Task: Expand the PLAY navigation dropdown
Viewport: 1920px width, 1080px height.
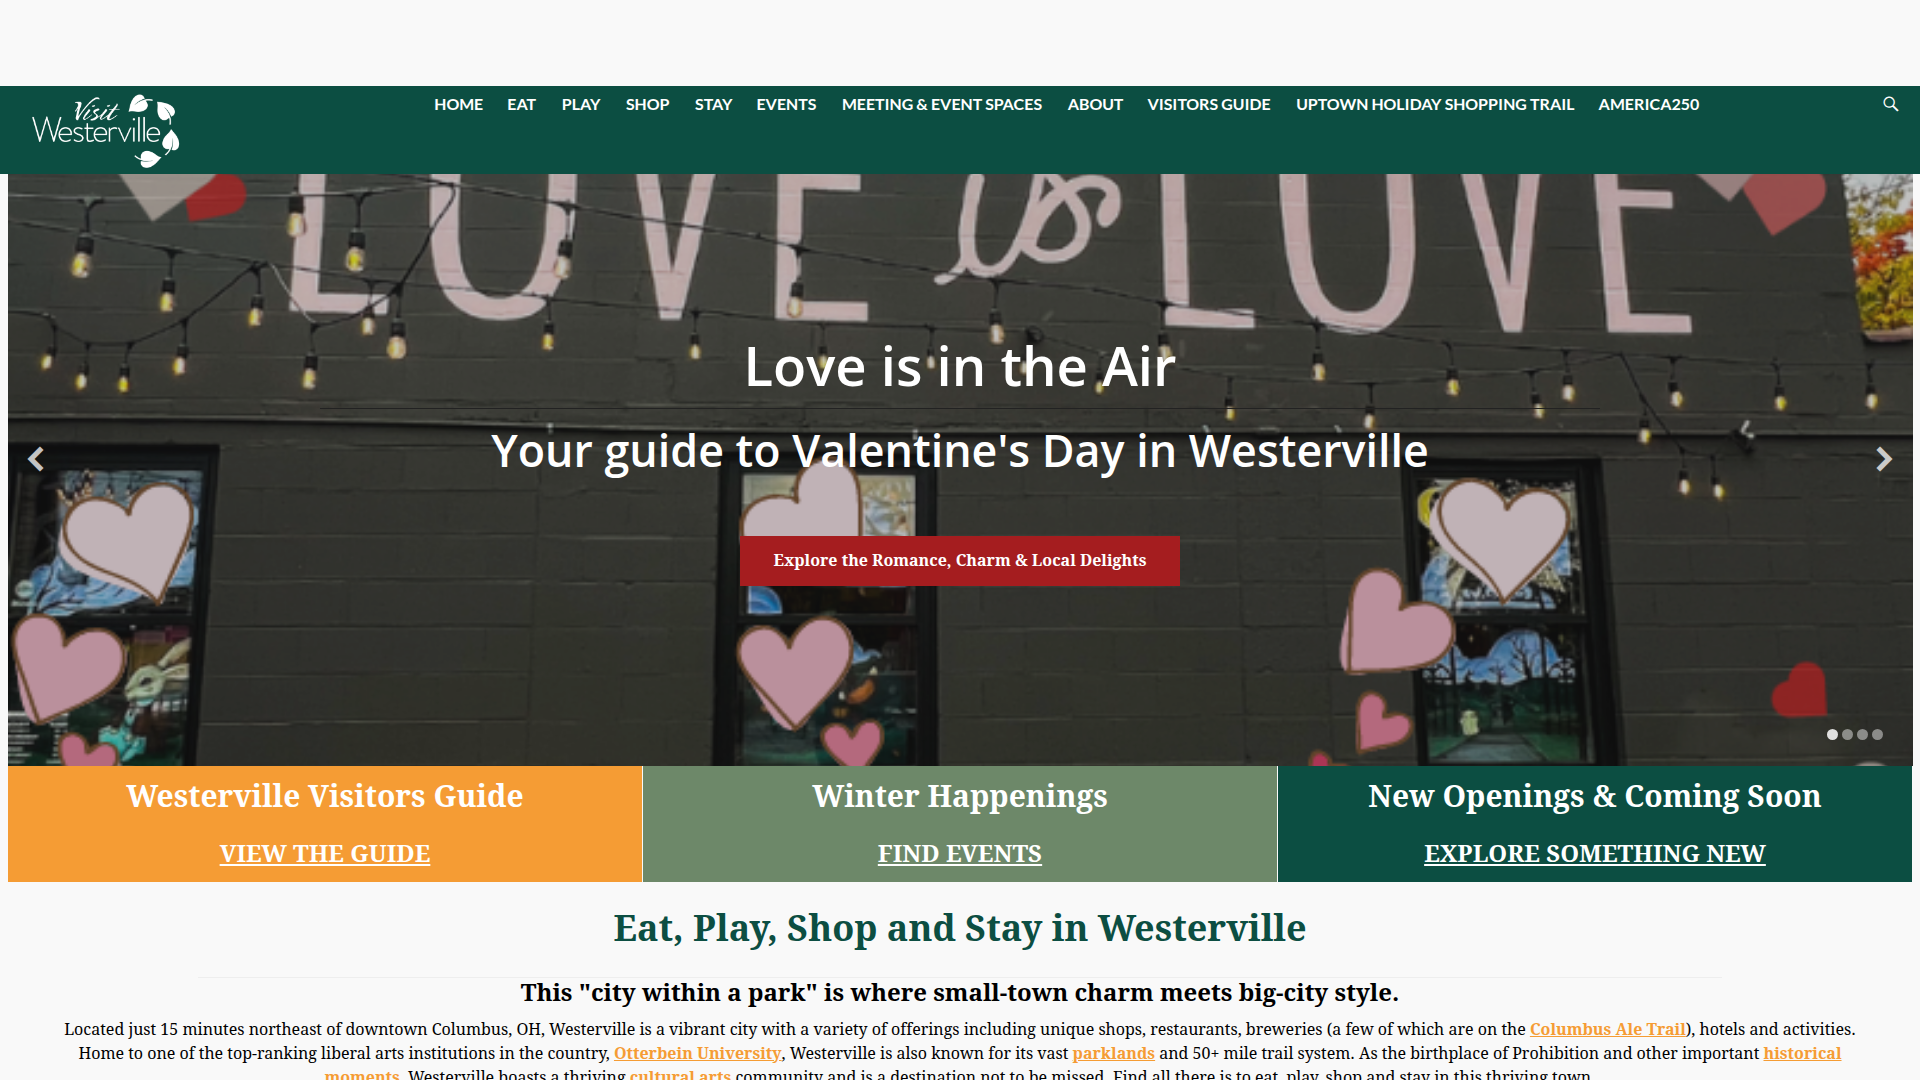Action: click(580, 104)
